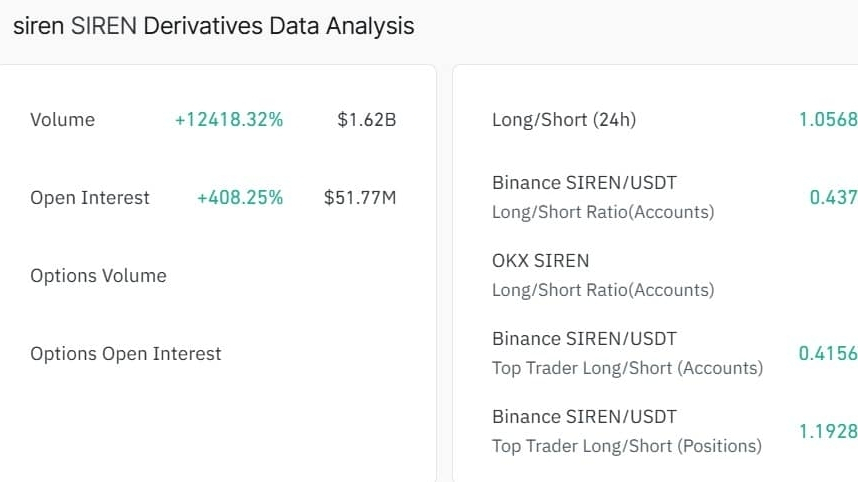Select the 1.0568 long/short ratio value
The image size is (858, 482).
click(x=827, y=120)
